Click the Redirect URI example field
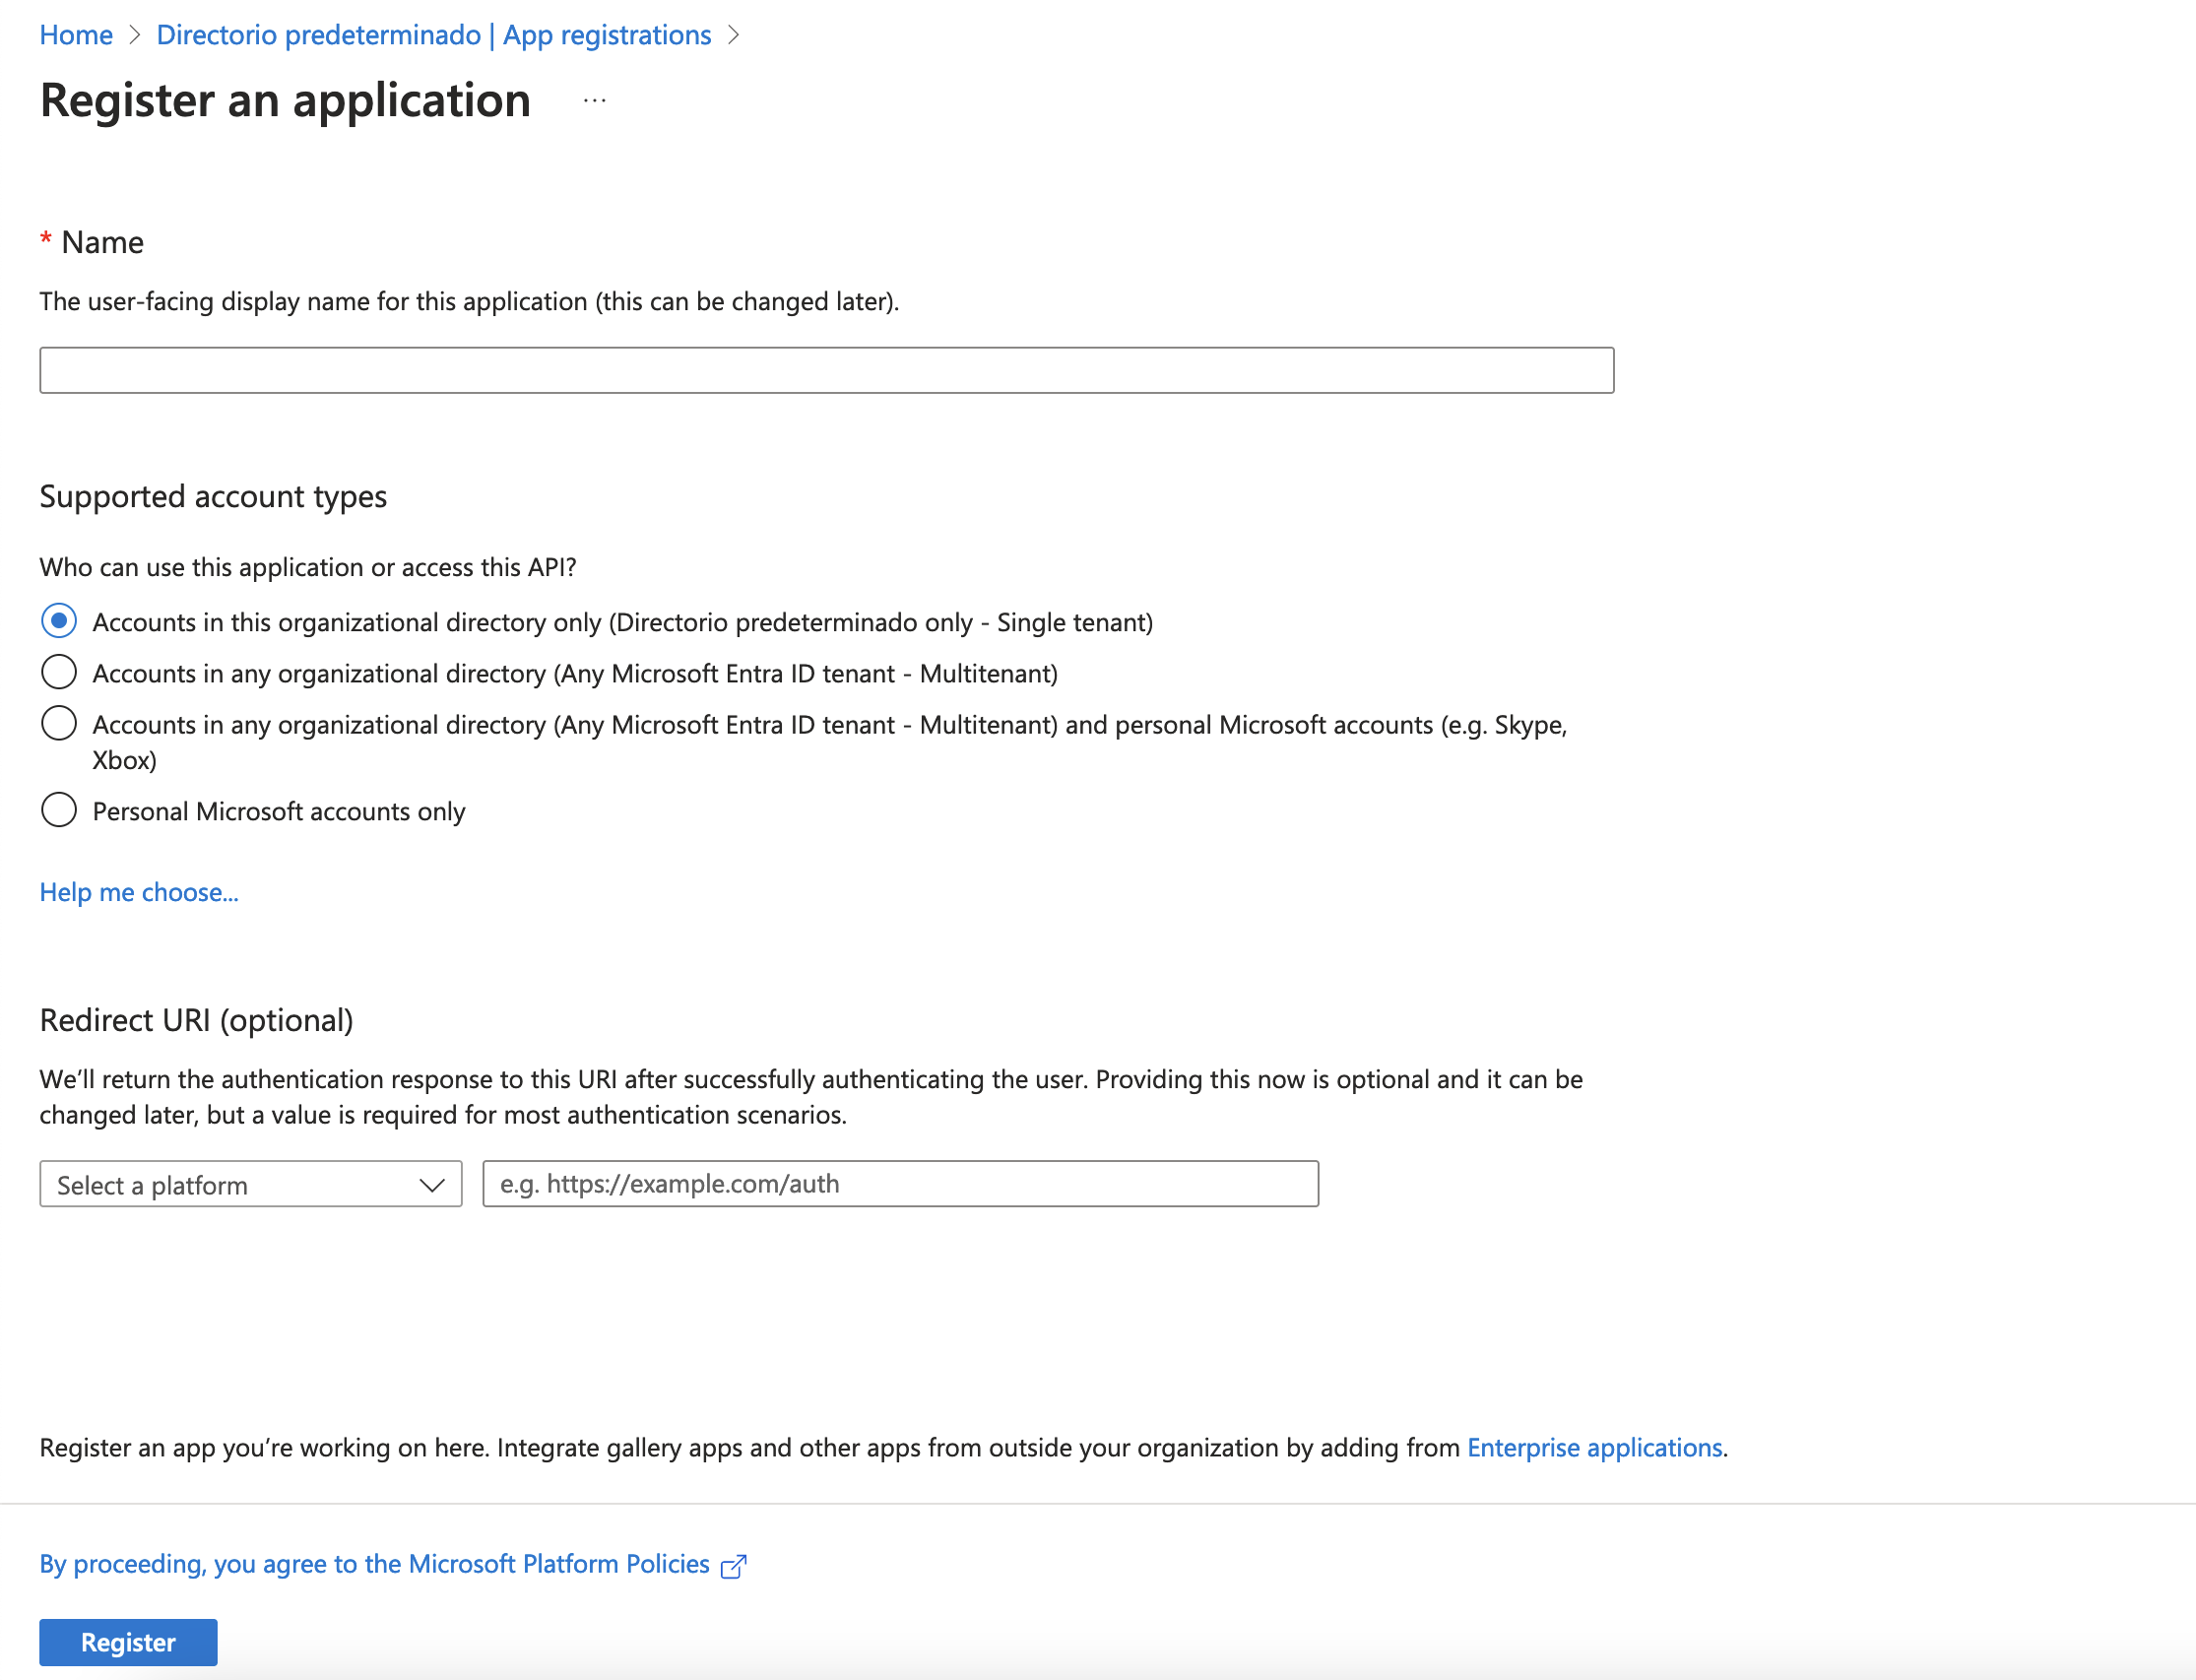 click(x=900, y=1184)
